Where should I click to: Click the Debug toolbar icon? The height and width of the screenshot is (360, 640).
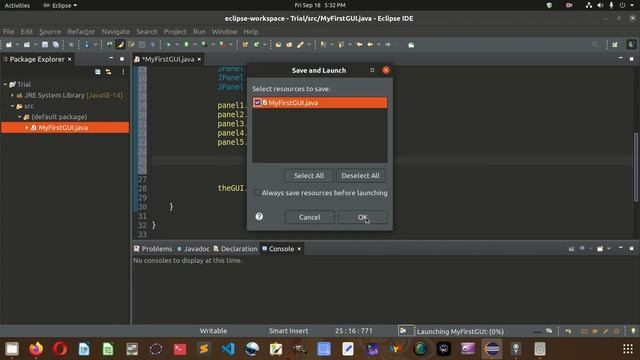point(168,44)
